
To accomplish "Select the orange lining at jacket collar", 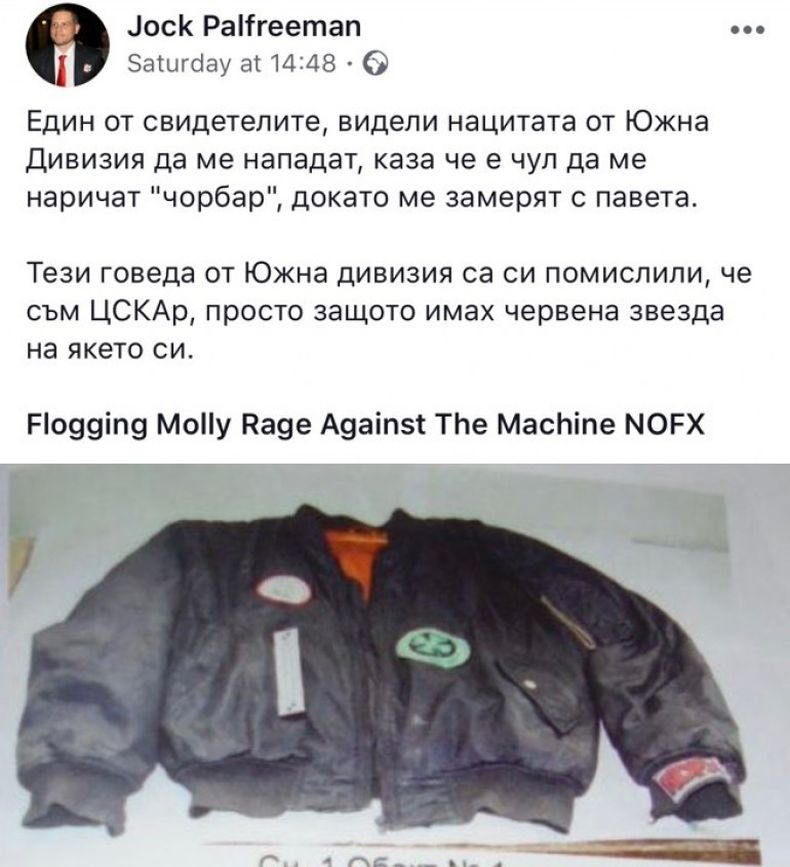I will 357,561.
